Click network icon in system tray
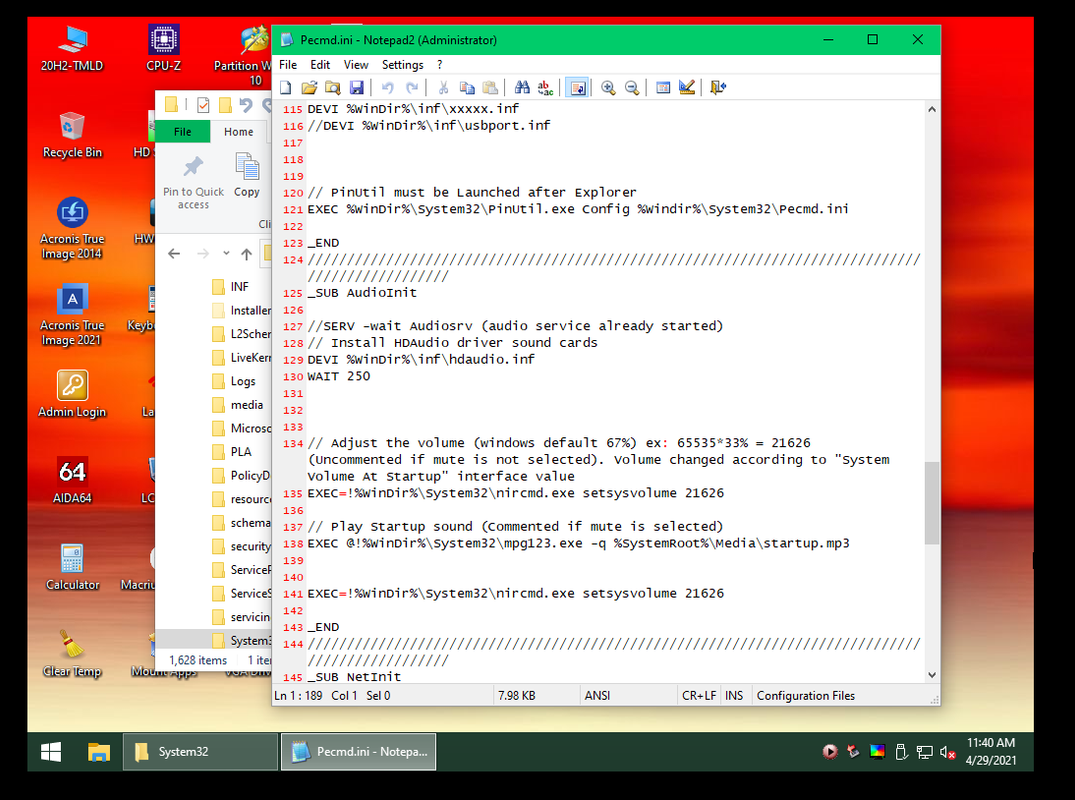 [924, 752]
